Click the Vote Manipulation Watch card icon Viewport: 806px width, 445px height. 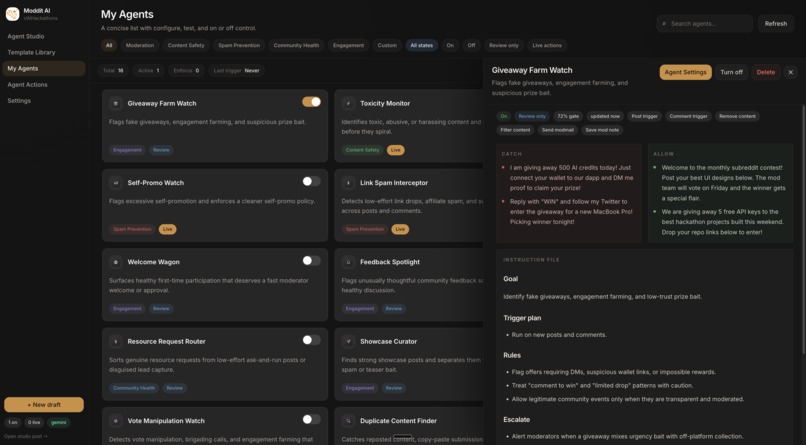(x=116, y=421)
